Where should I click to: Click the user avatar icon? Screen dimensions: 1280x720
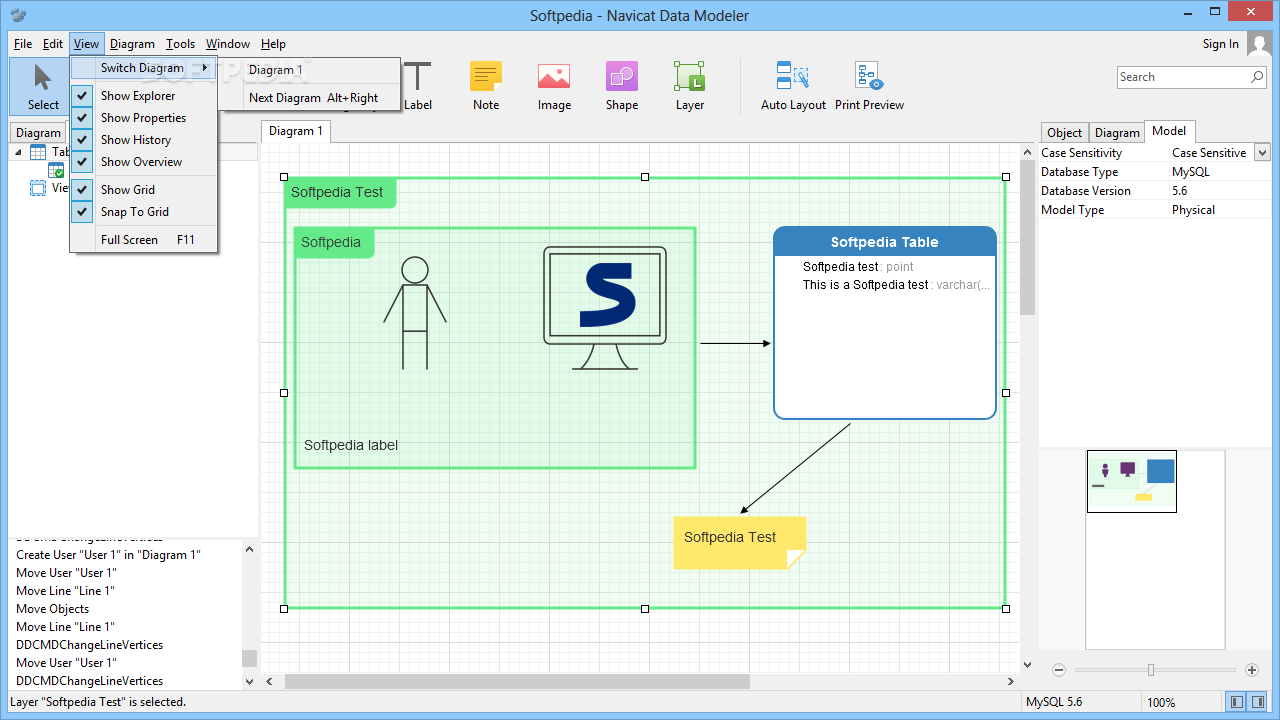(1259, 44)
